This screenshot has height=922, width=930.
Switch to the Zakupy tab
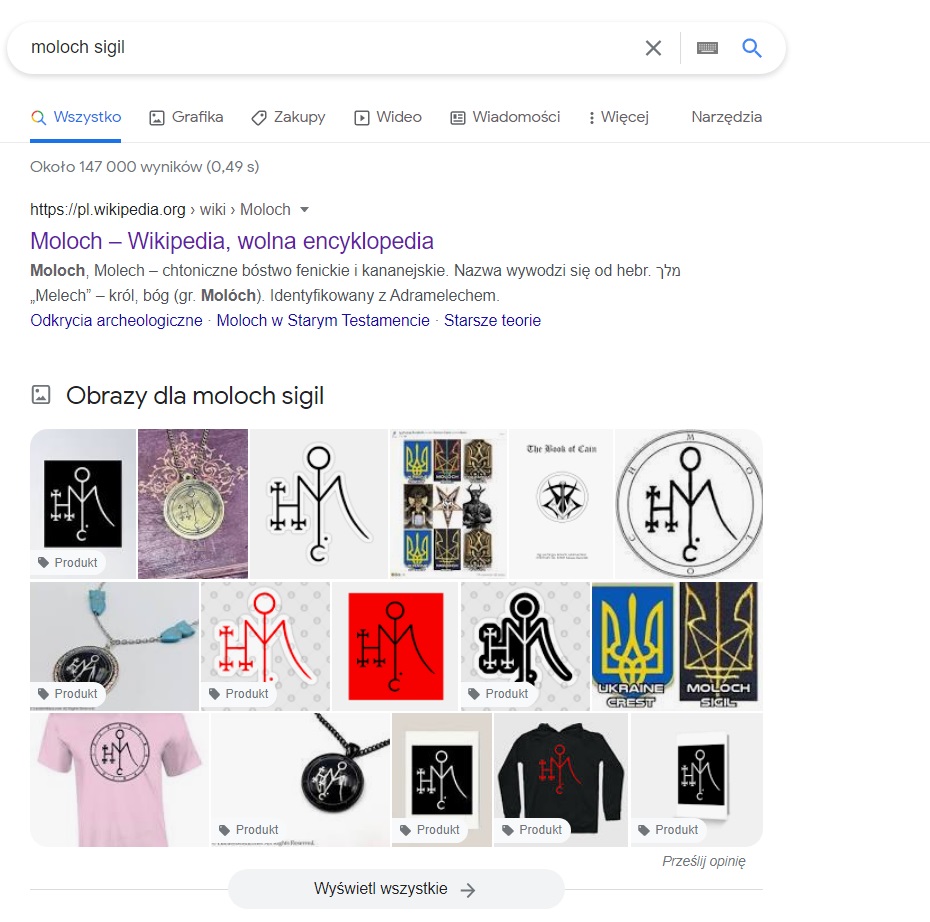pyautogui.click(x=288, y=117)
